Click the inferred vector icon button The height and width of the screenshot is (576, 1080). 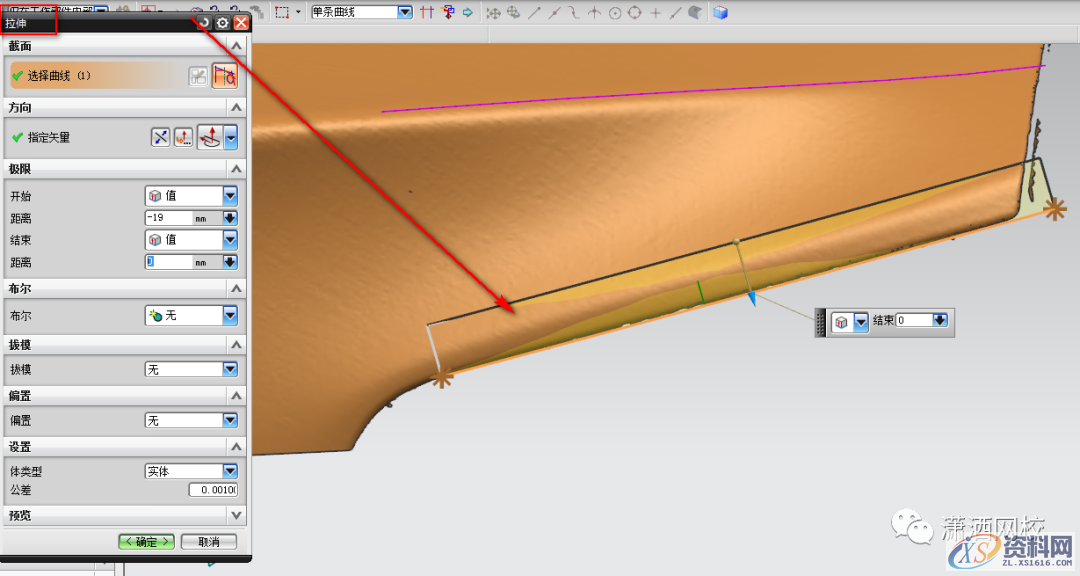pyautogui.click(x=210, y=137)
